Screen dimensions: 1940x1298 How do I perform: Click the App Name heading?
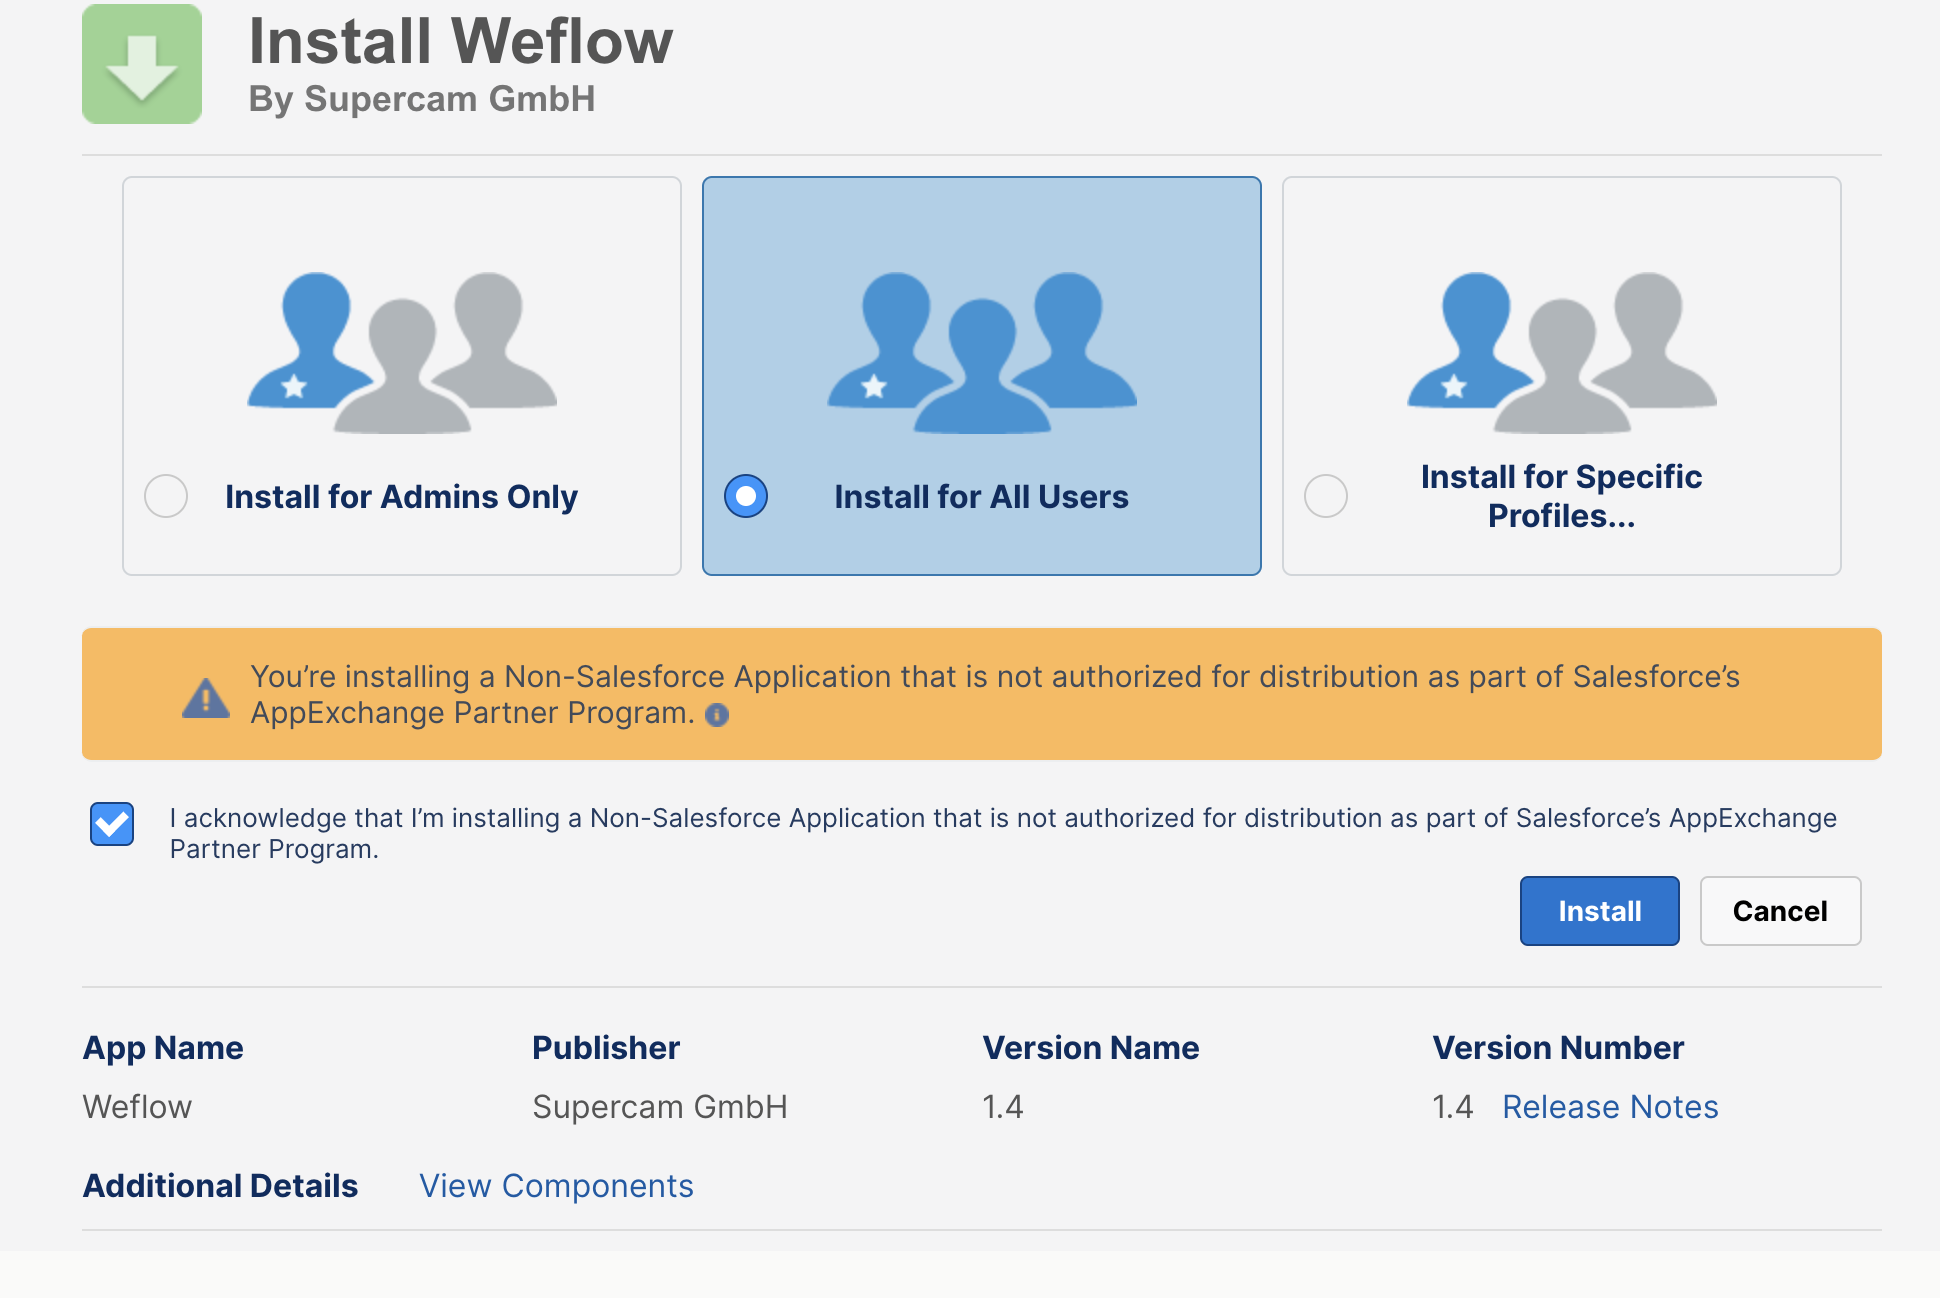tap(163, 1048)
